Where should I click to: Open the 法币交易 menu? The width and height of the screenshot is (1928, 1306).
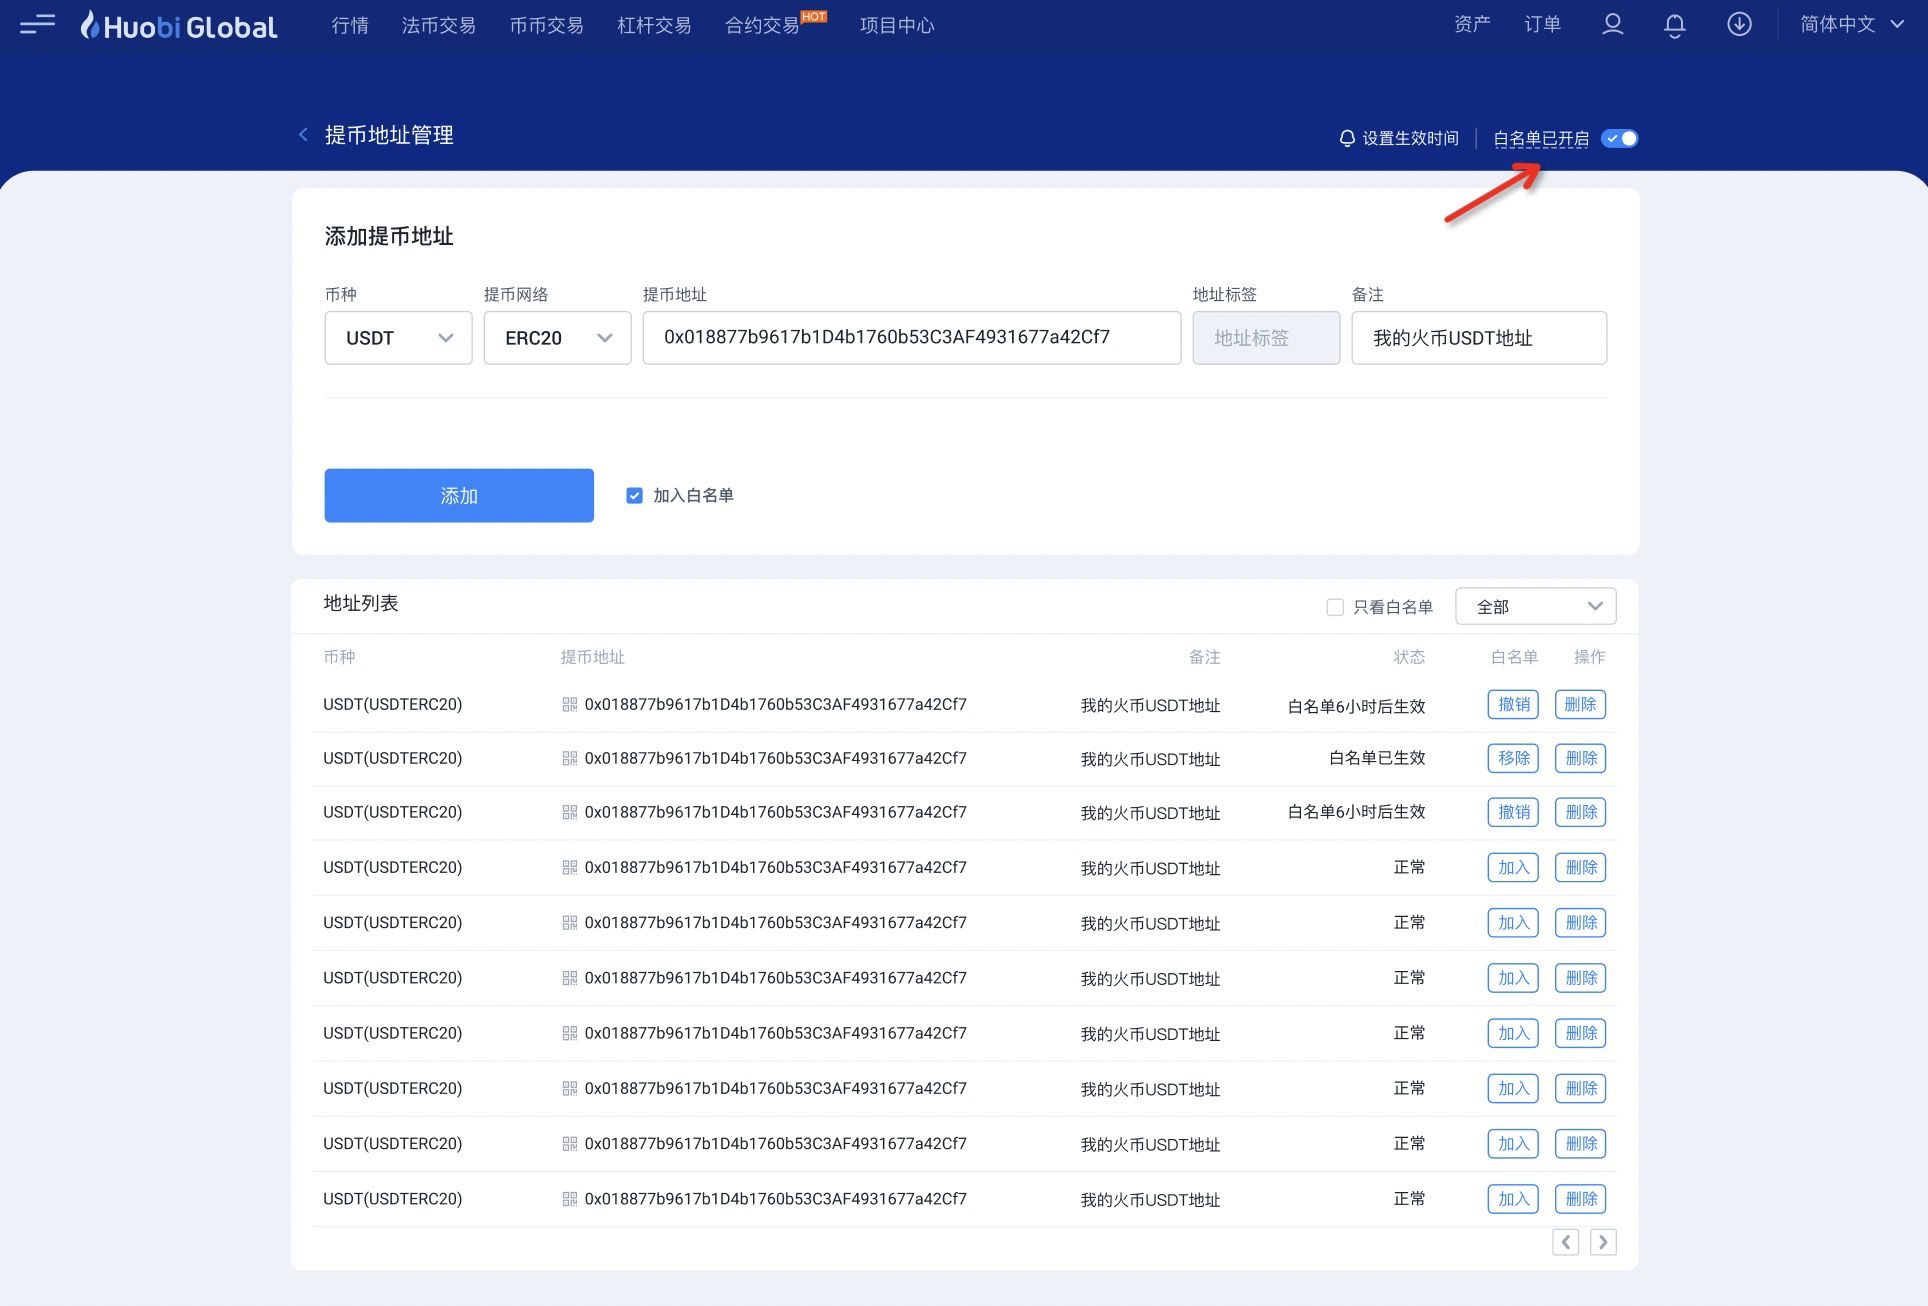click(x=439, y=25)
